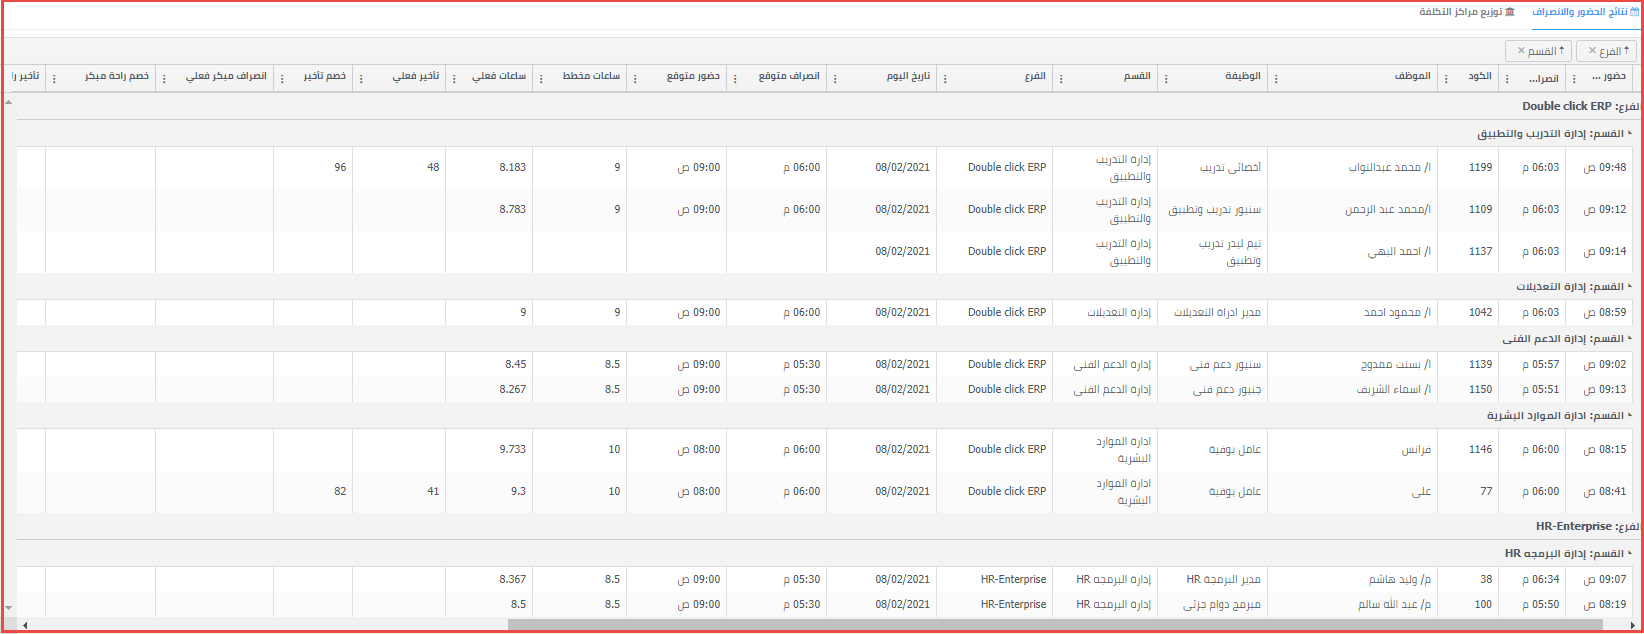Click calendar icon on نتائج الحضور والانصراف tab
The width and height of the screenshot is (1644, 634).
1634,12
